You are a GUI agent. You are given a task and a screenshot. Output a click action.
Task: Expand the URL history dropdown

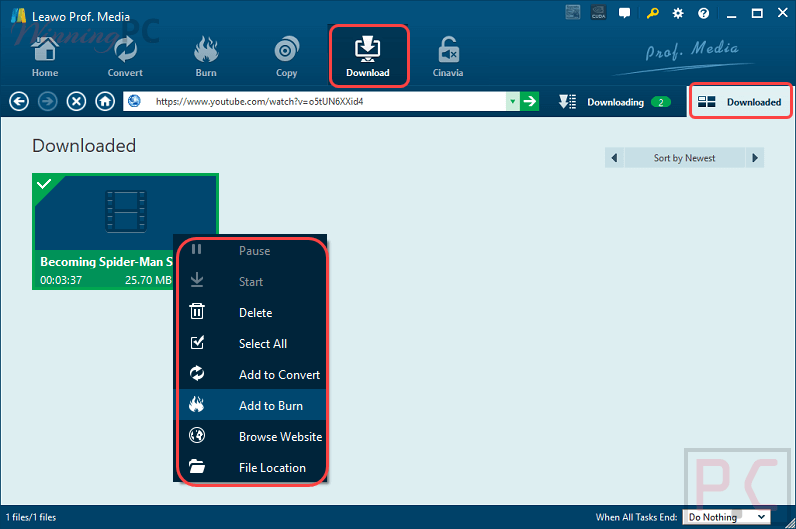[x=513, y=102]
